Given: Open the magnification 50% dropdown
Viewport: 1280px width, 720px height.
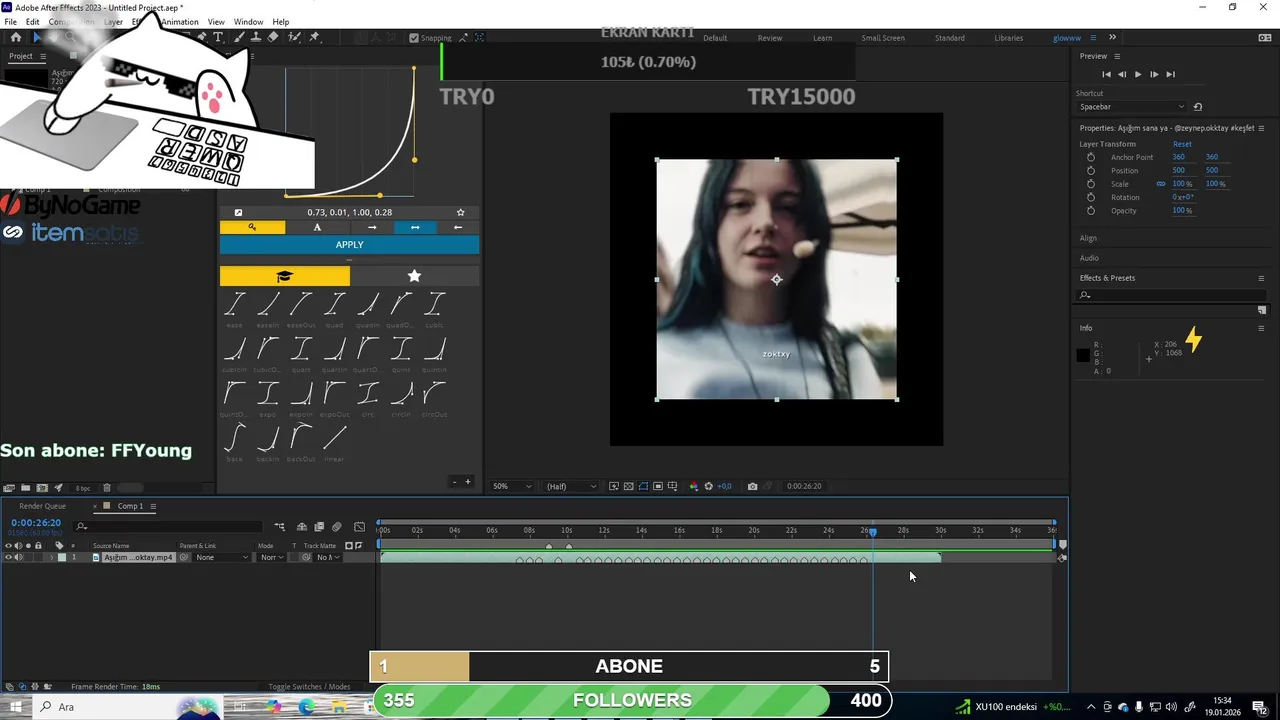Looking at the screenshot, I should click(x=512, y=486).
